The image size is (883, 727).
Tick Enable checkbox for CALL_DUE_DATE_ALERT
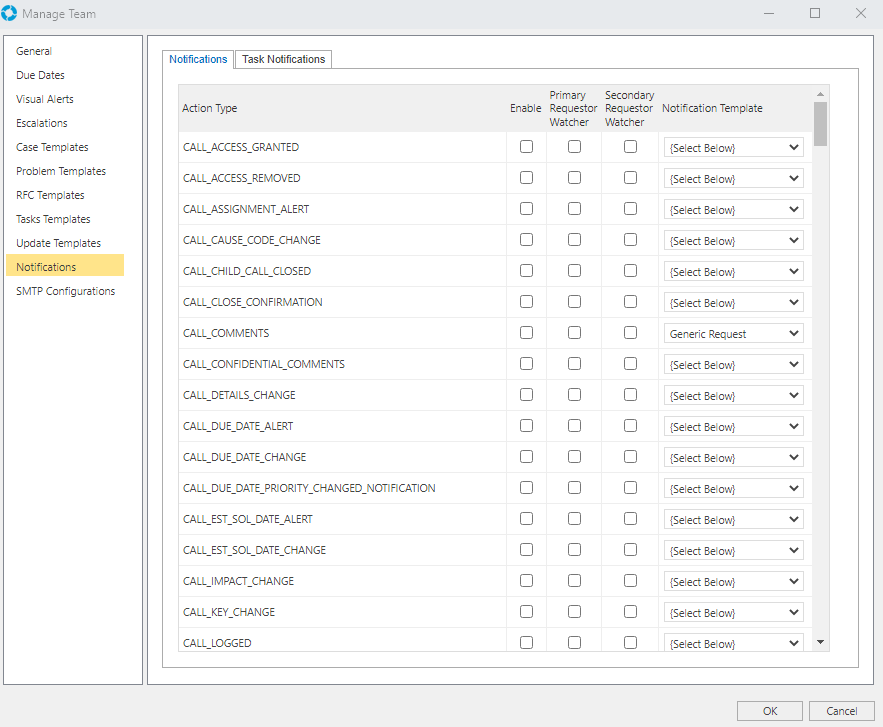pos(526,426)
